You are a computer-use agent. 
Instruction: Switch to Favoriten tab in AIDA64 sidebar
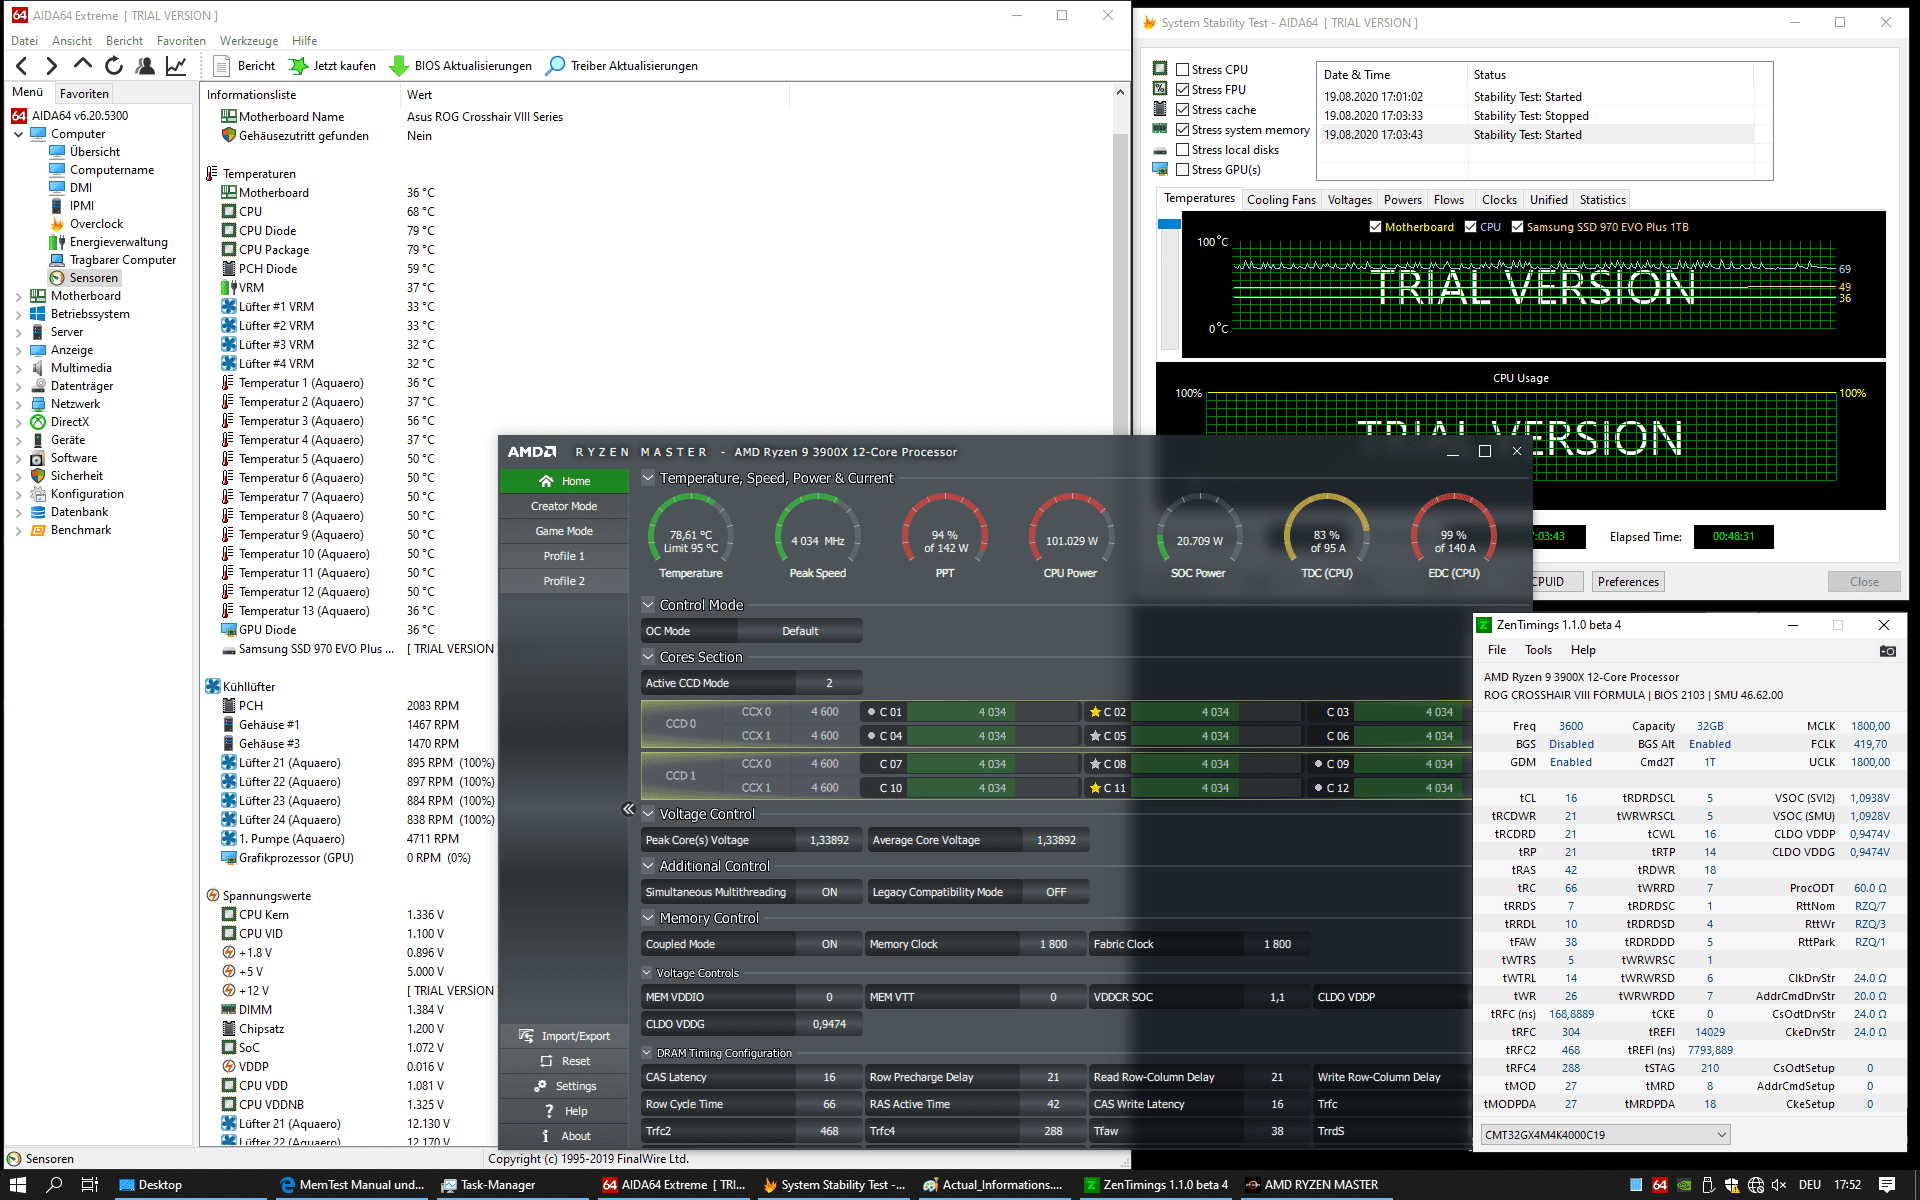tap(84, 94)
